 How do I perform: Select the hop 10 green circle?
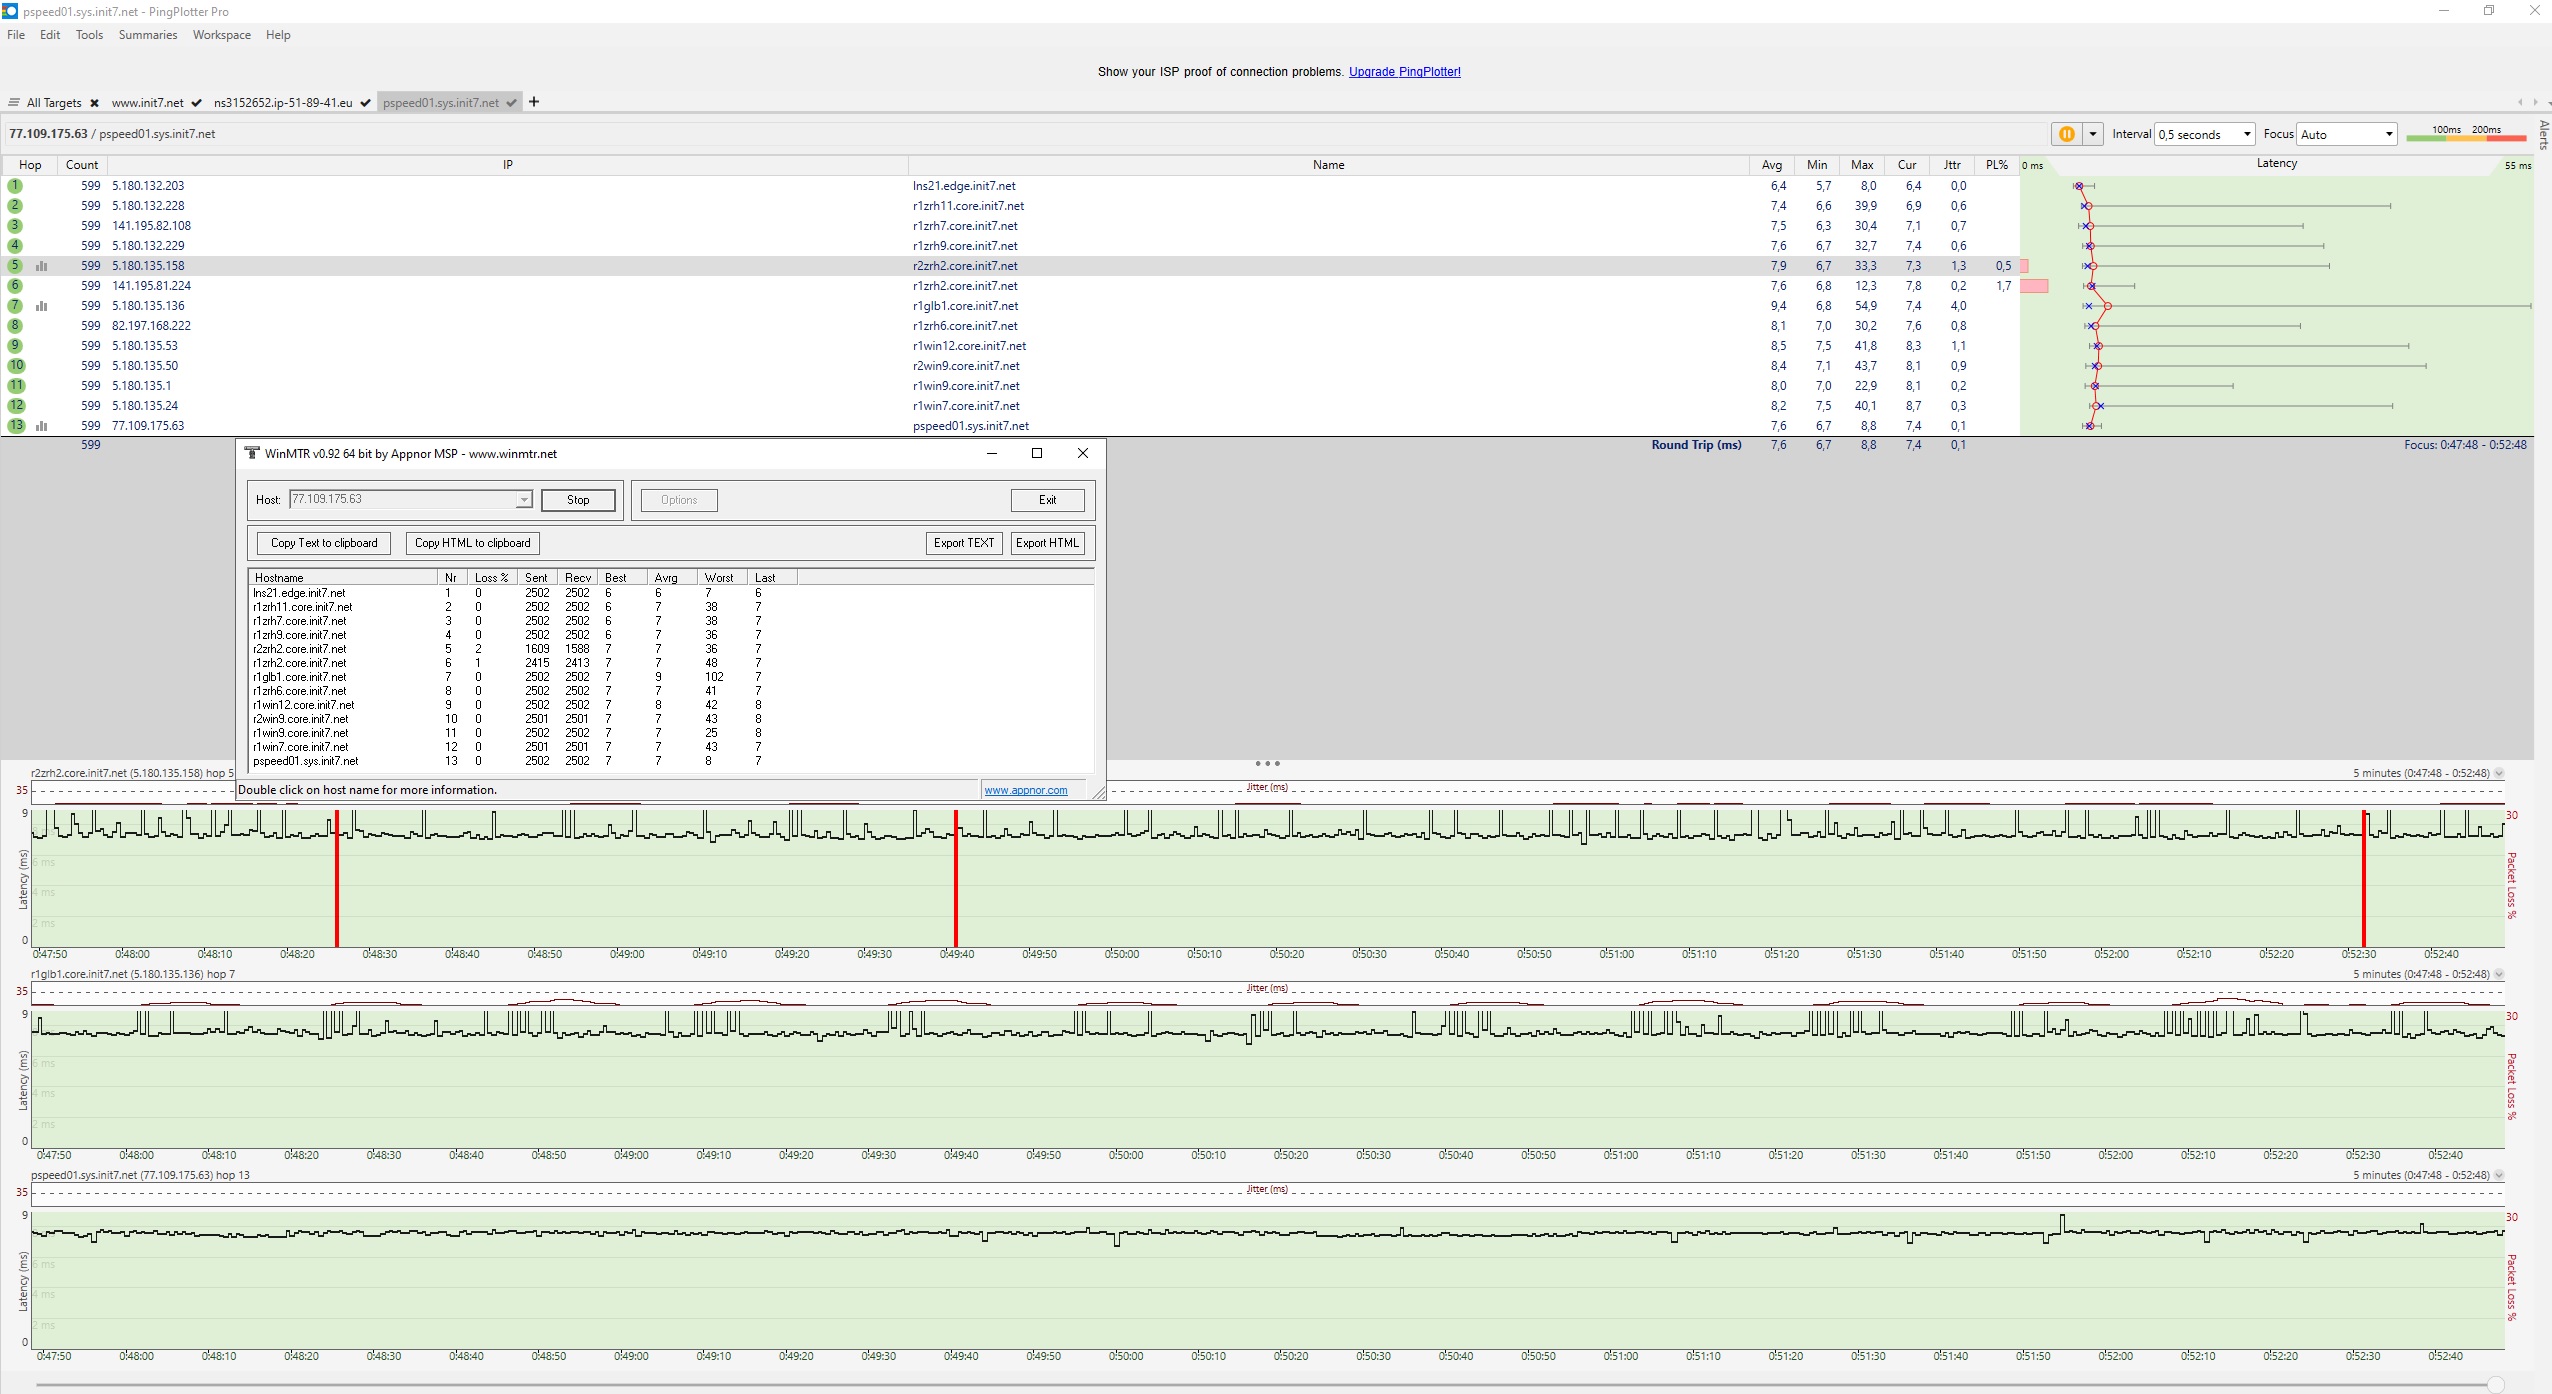(16, 366)
